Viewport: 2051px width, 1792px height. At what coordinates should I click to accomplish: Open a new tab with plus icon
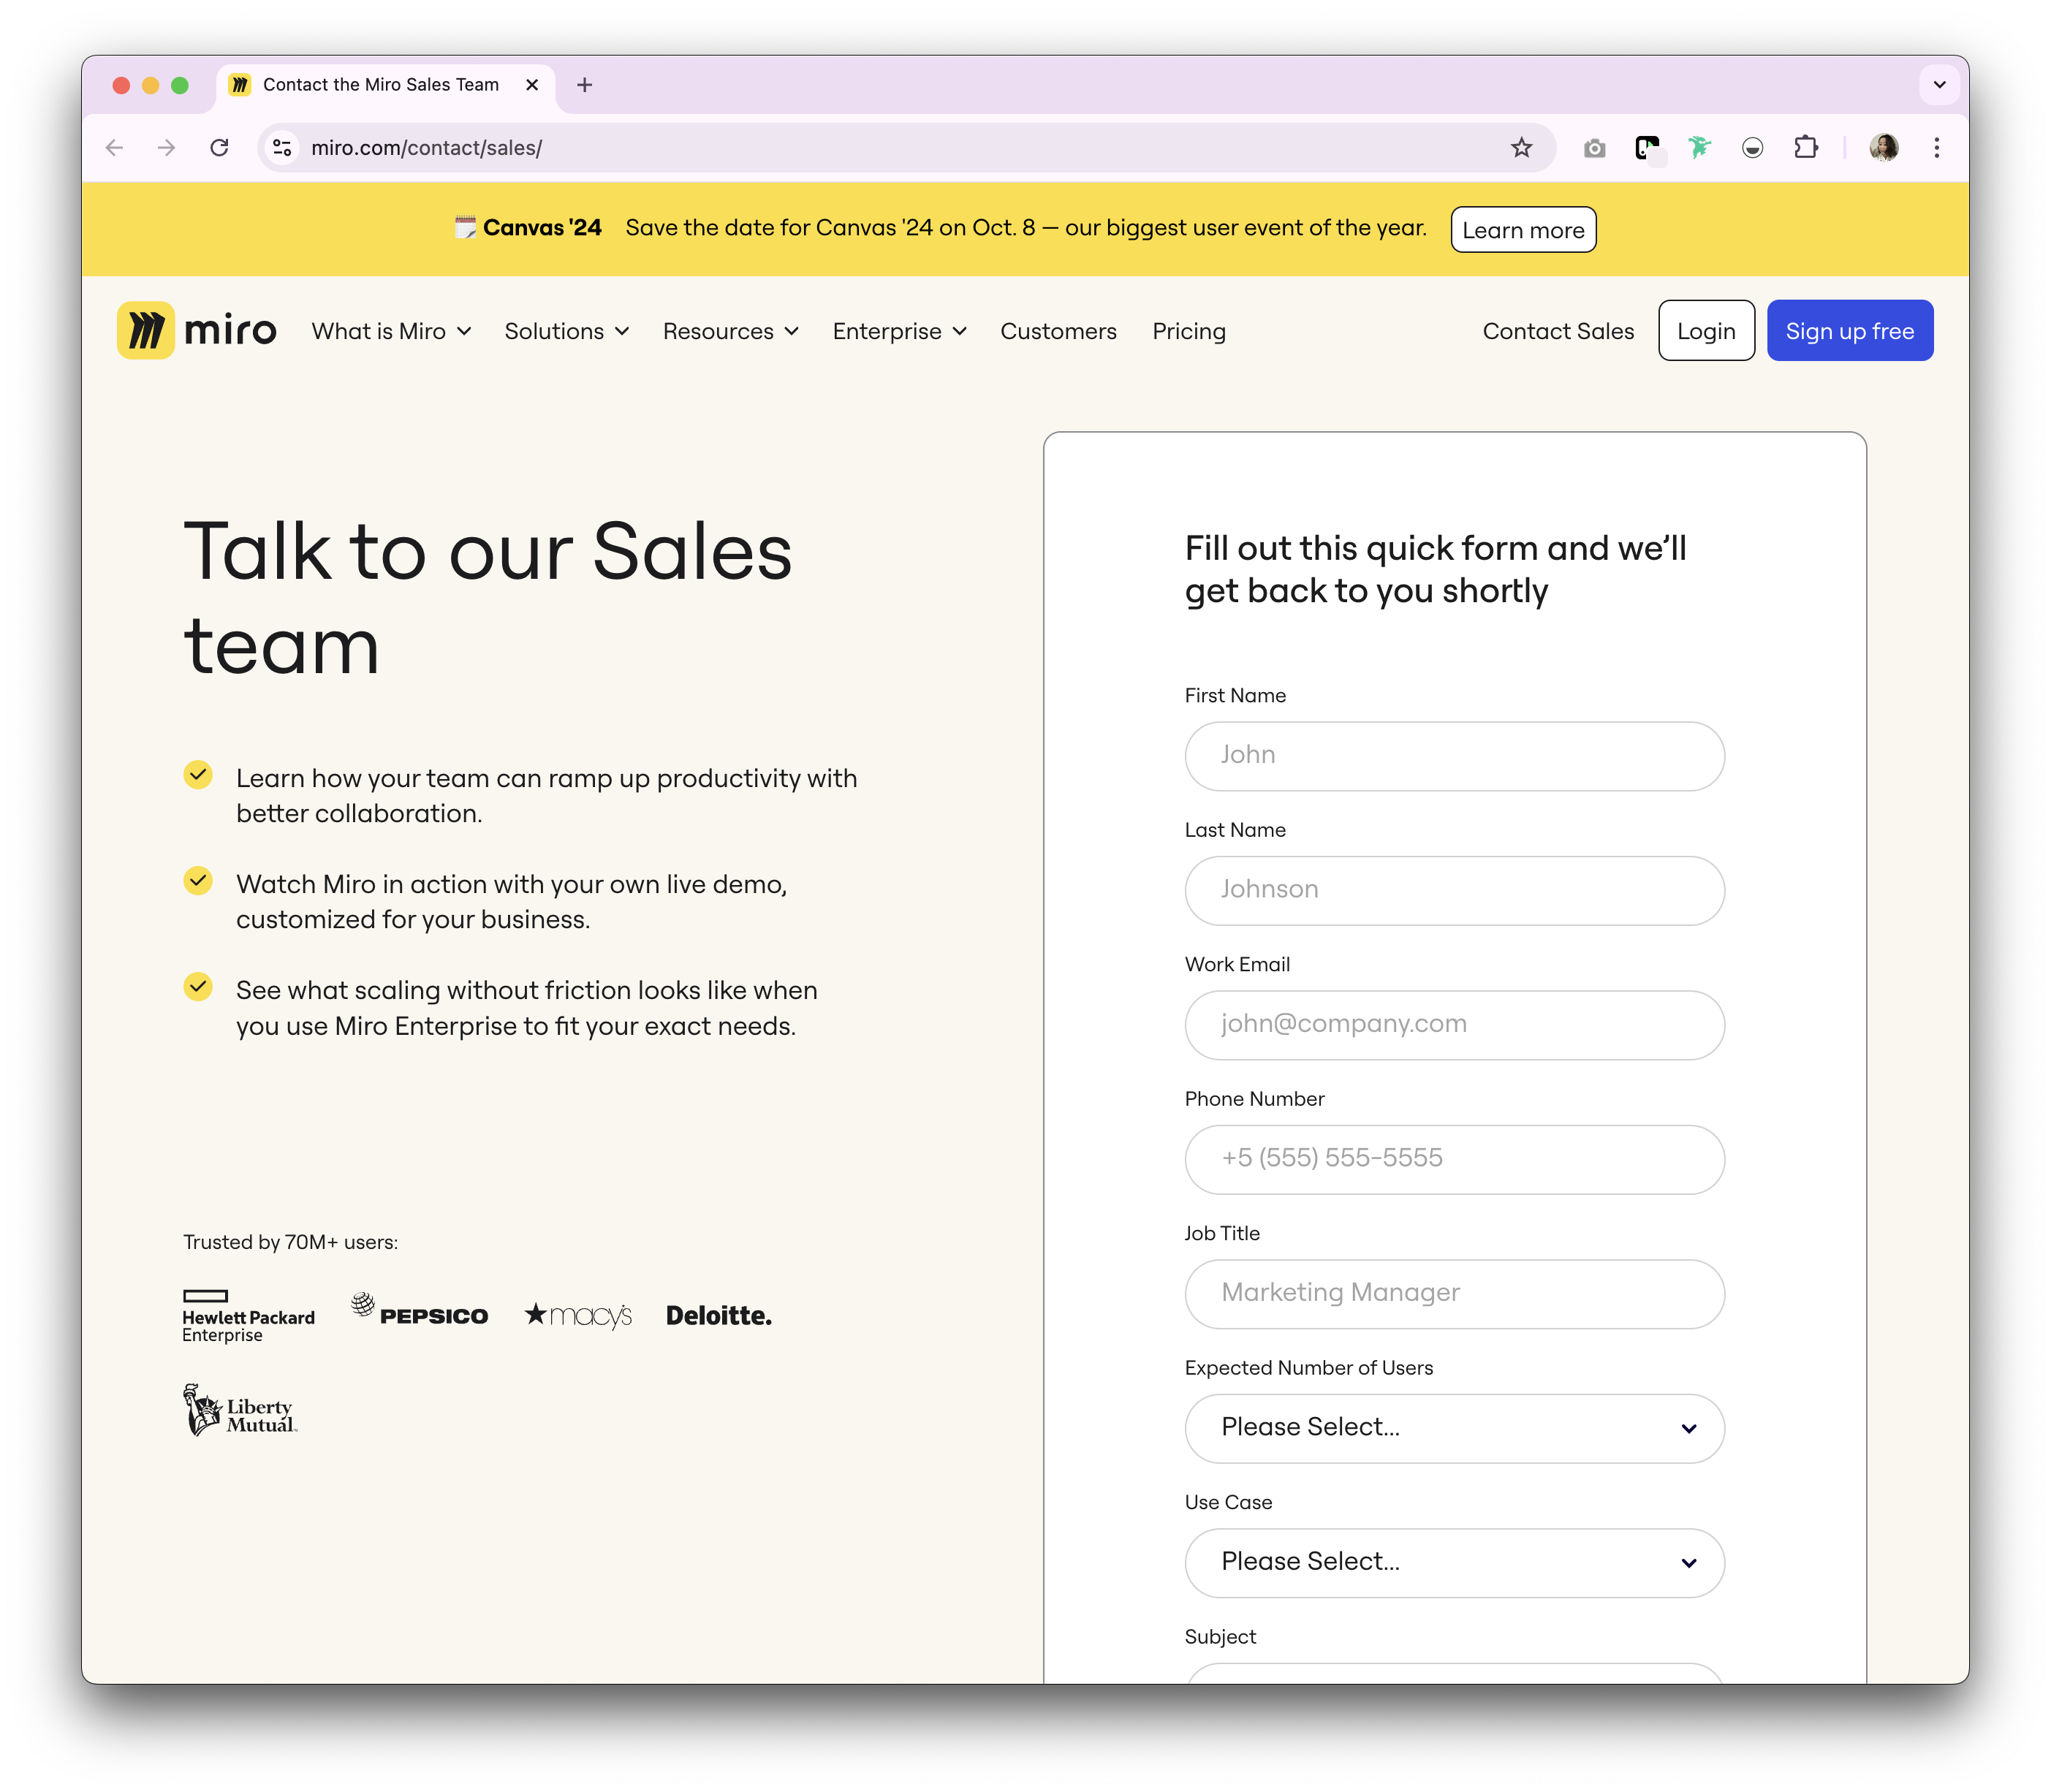tap(585, 85)
